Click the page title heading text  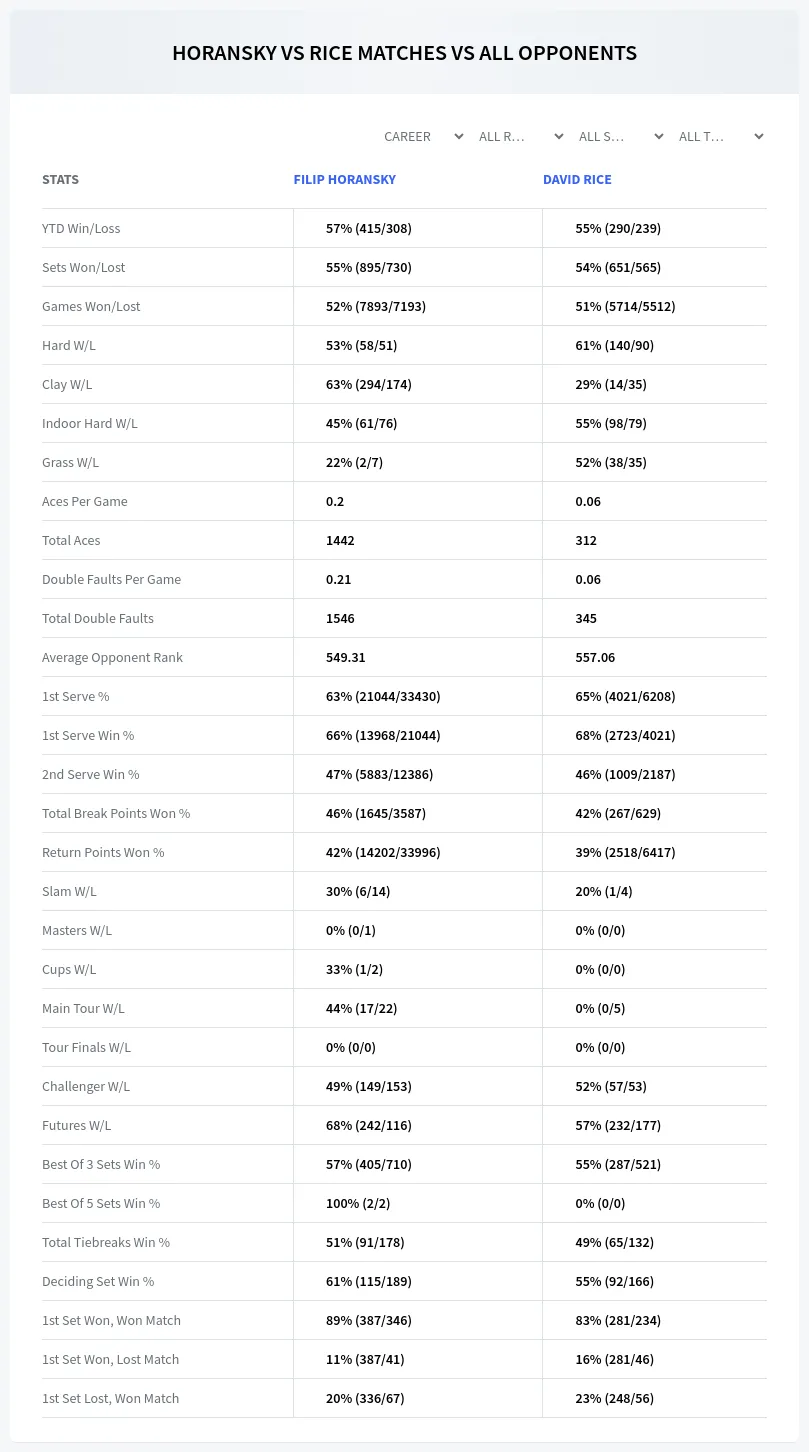pyautogui.click(x=404, y=53)
